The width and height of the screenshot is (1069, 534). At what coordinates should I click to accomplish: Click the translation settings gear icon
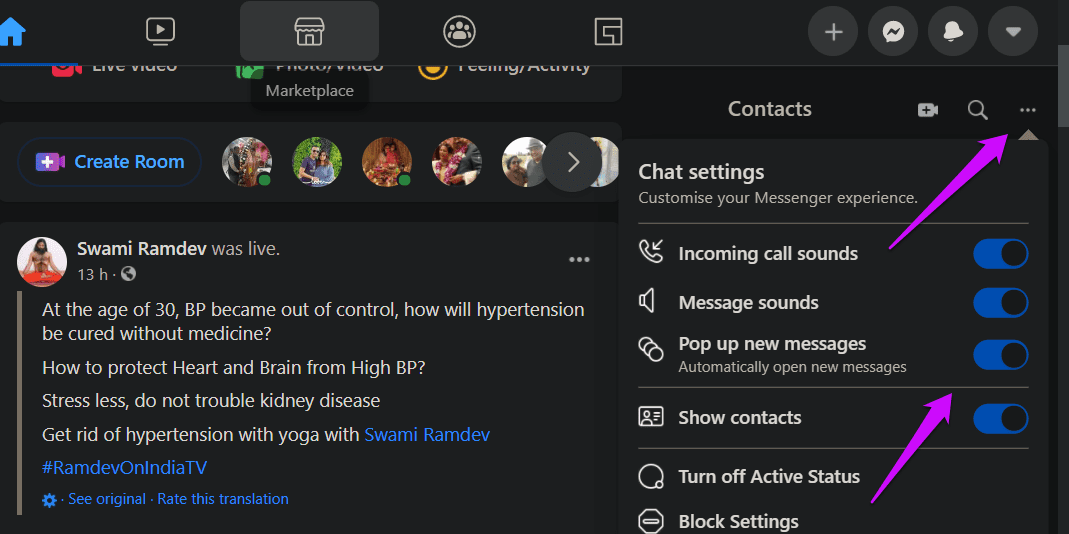coord(50,501)
